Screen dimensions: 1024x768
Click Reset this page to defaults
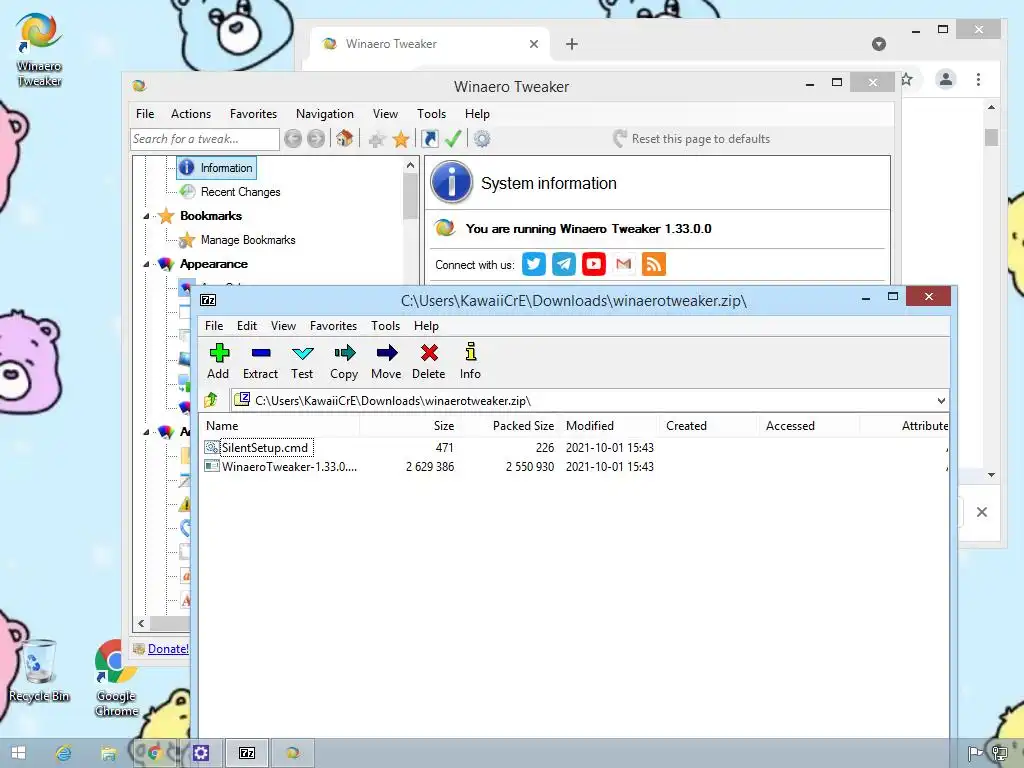692,138
